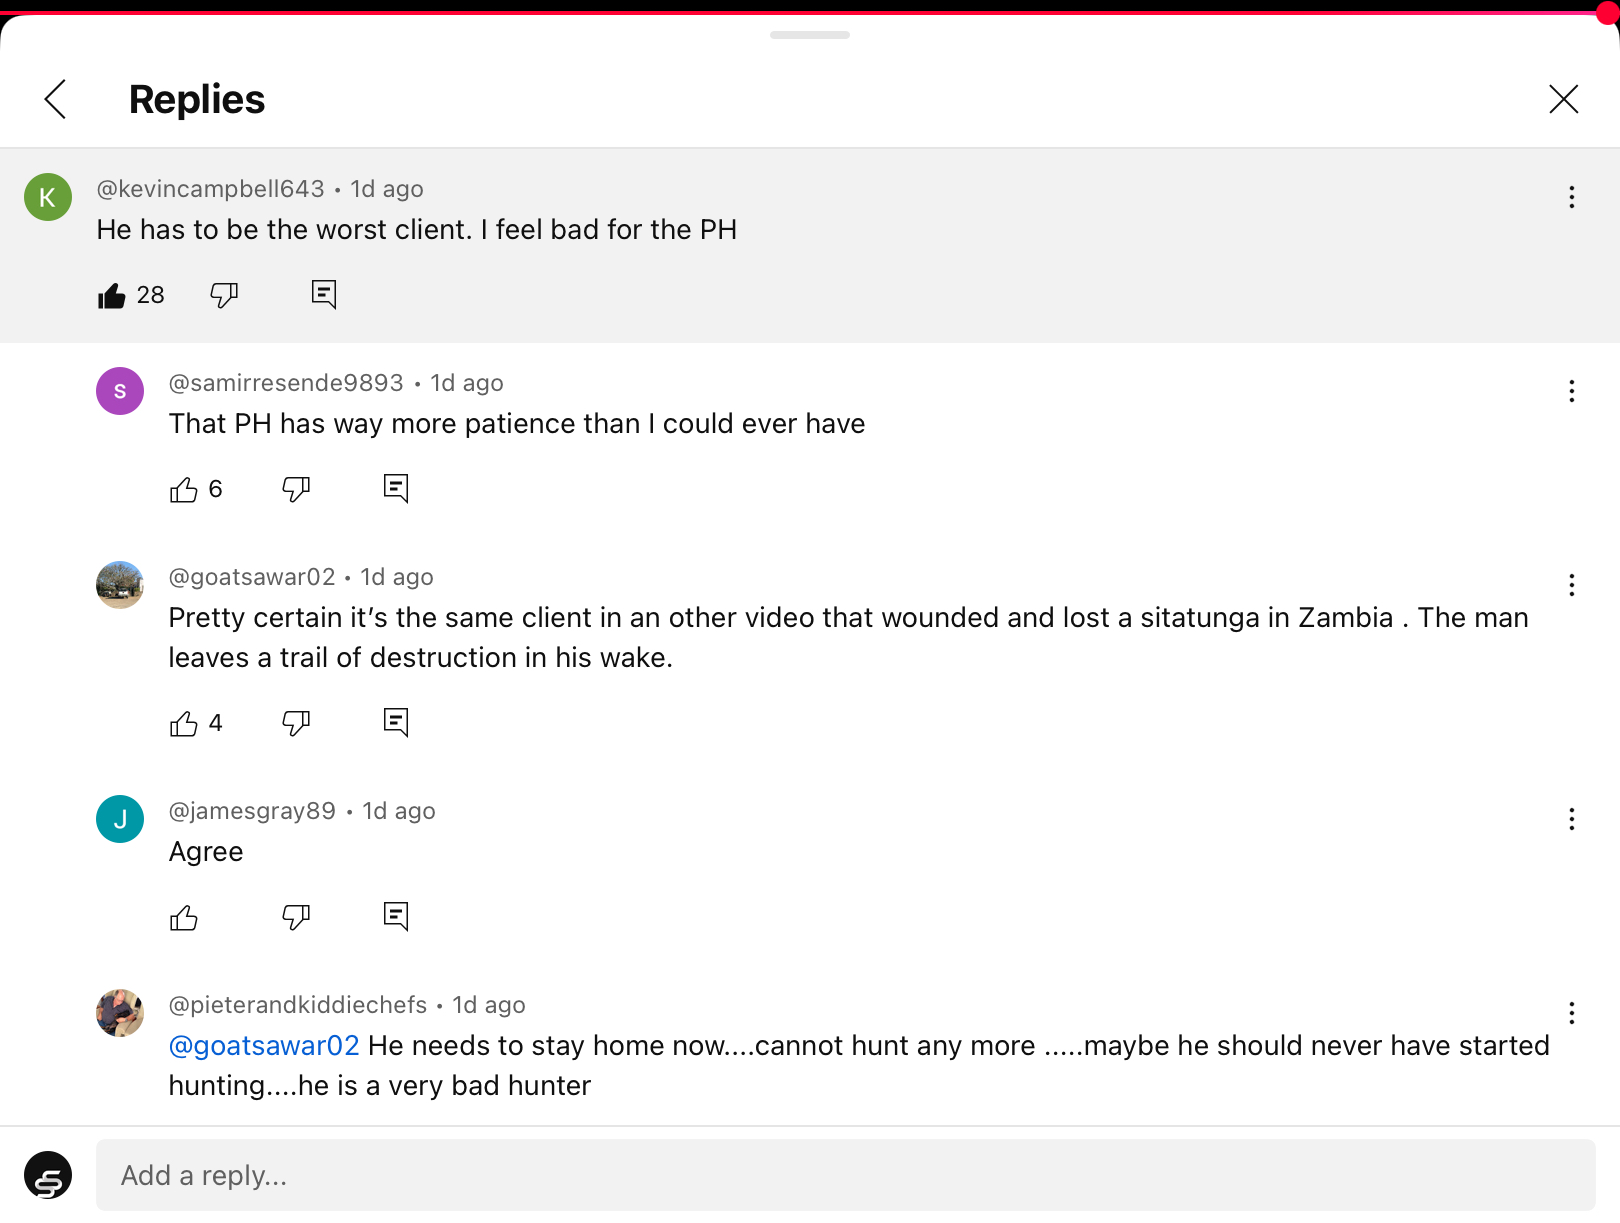This screenshot has height=1223, width=1620.
Task: Open pieterandkiddiechefs profile picture
Action: pyautogui.click(x=120, y=1013)
